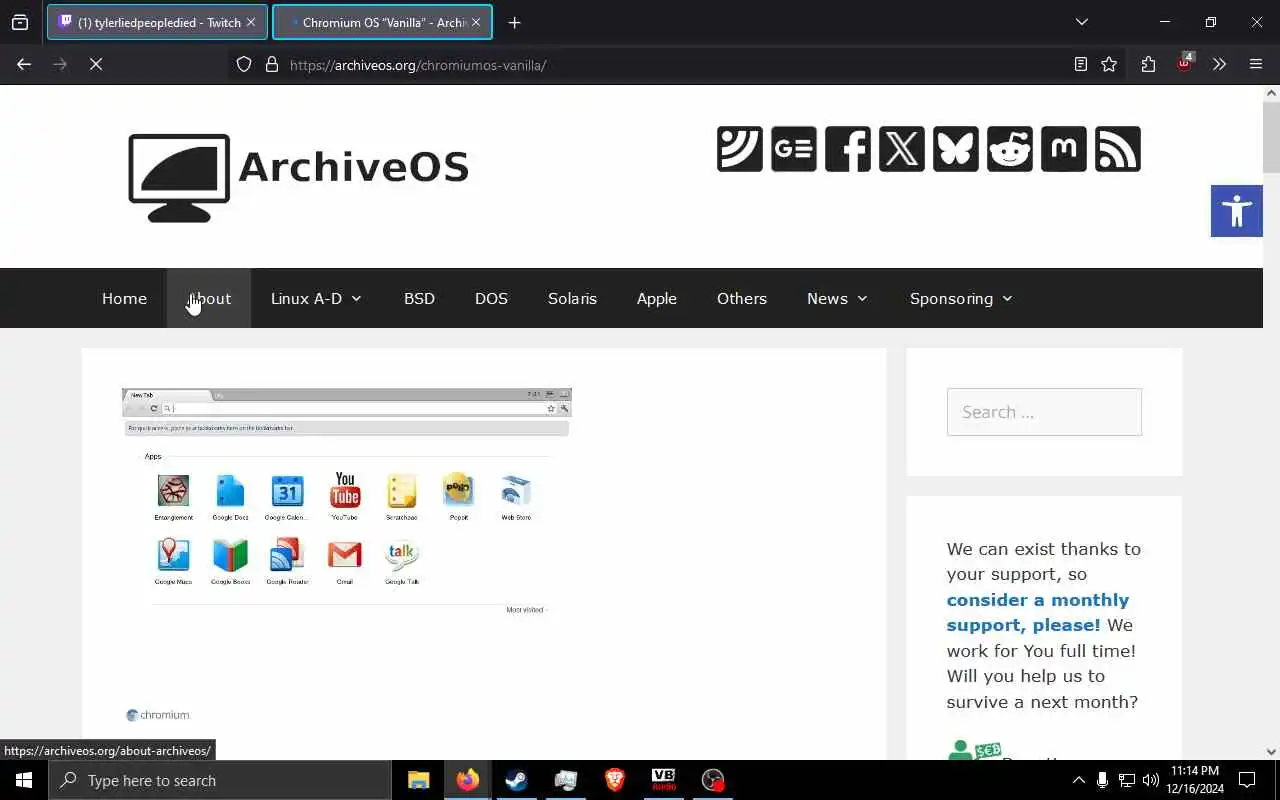Open VB-Audio app in taskbar
1280x800 pixels.
pos(663,780)
